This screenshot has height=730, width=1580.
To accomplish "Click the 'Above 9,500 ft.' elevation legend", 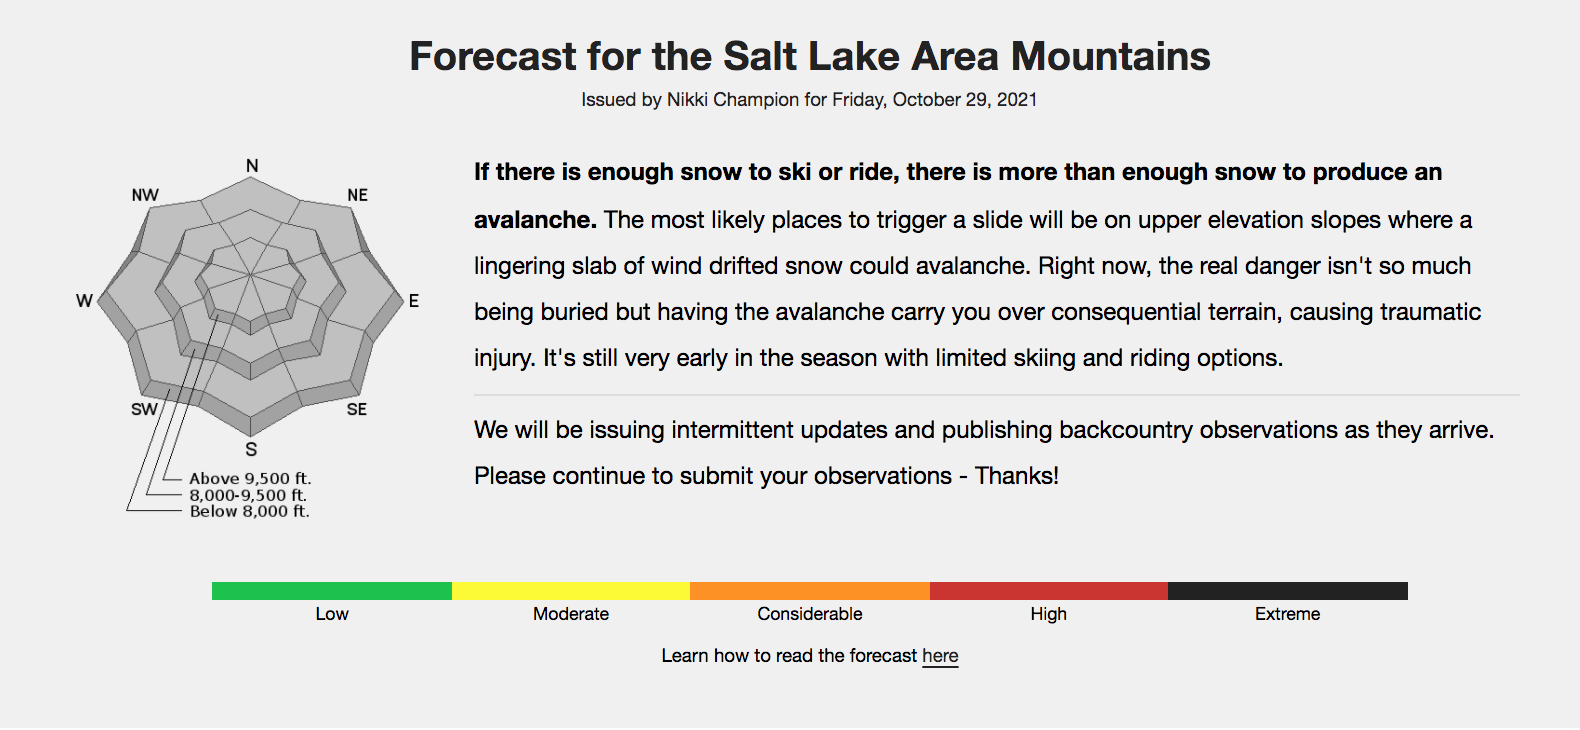I will click(x=251, y=479).
